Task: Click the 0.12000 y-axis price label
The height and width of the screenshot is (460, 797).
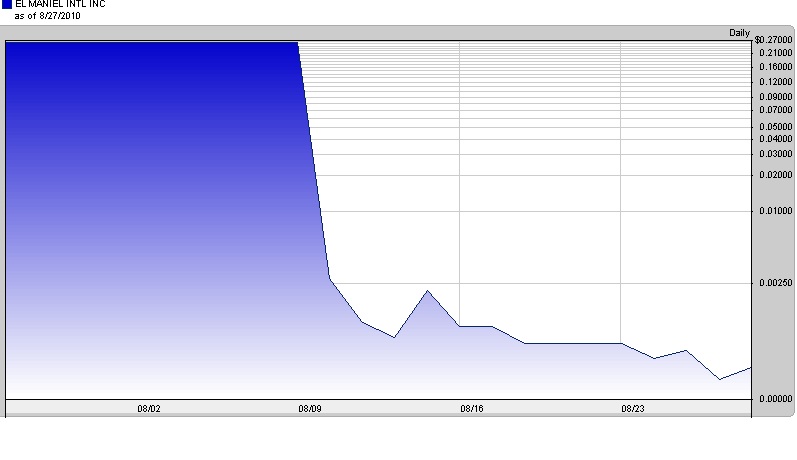Action: point(775,81)
